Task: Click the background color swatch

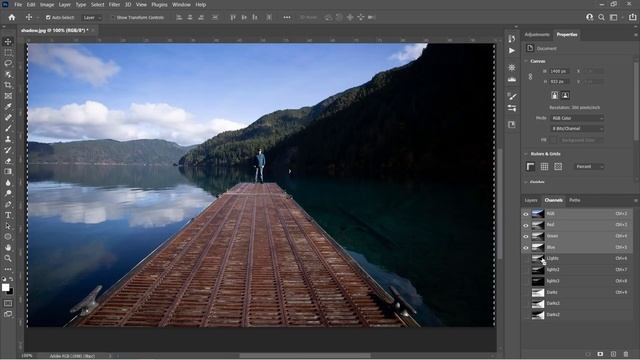Action: click(11, 292)
